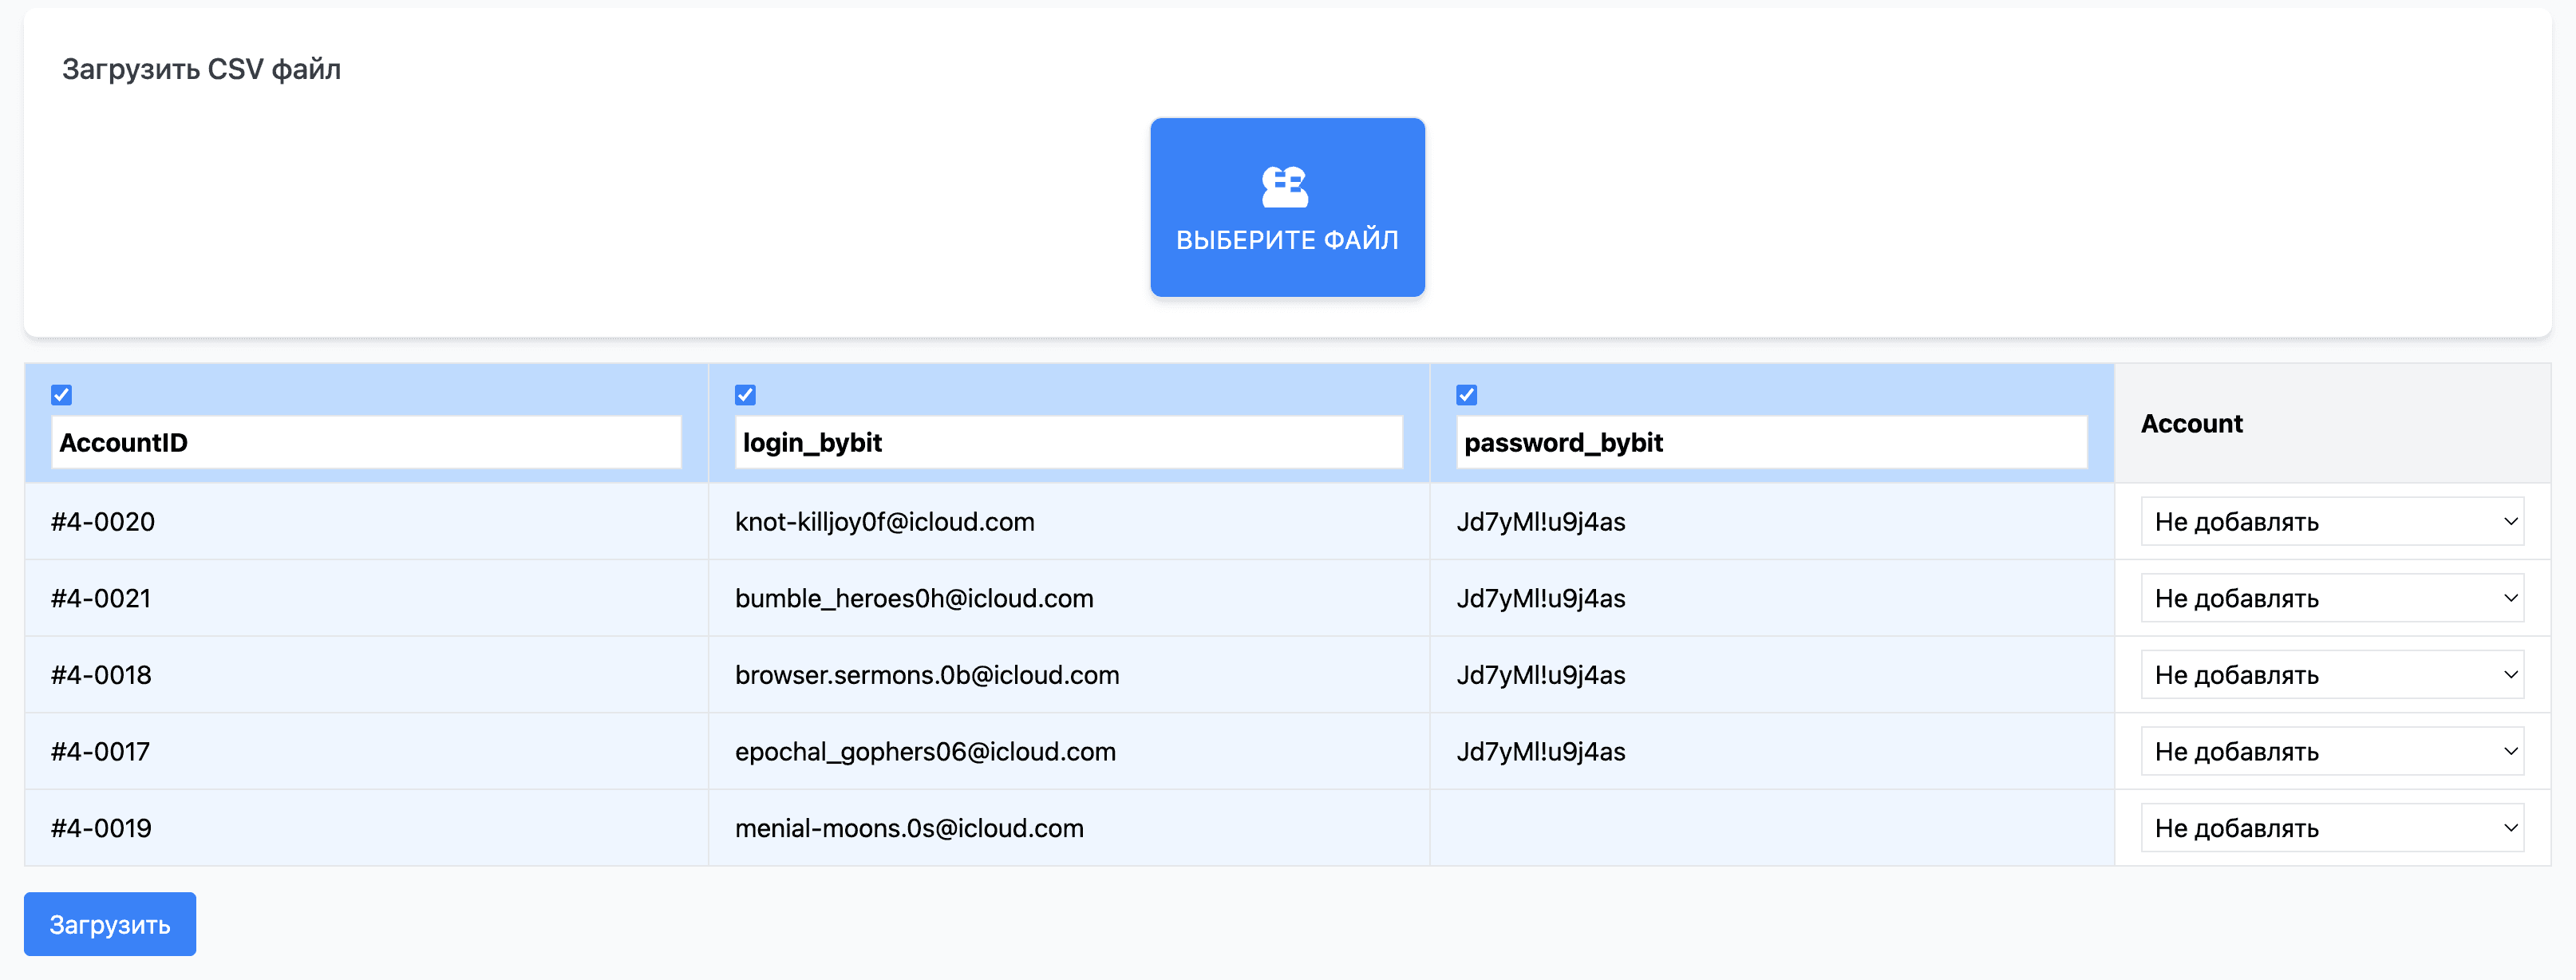Disable the password_bybit column checkbox

[x=1466, y=395]
